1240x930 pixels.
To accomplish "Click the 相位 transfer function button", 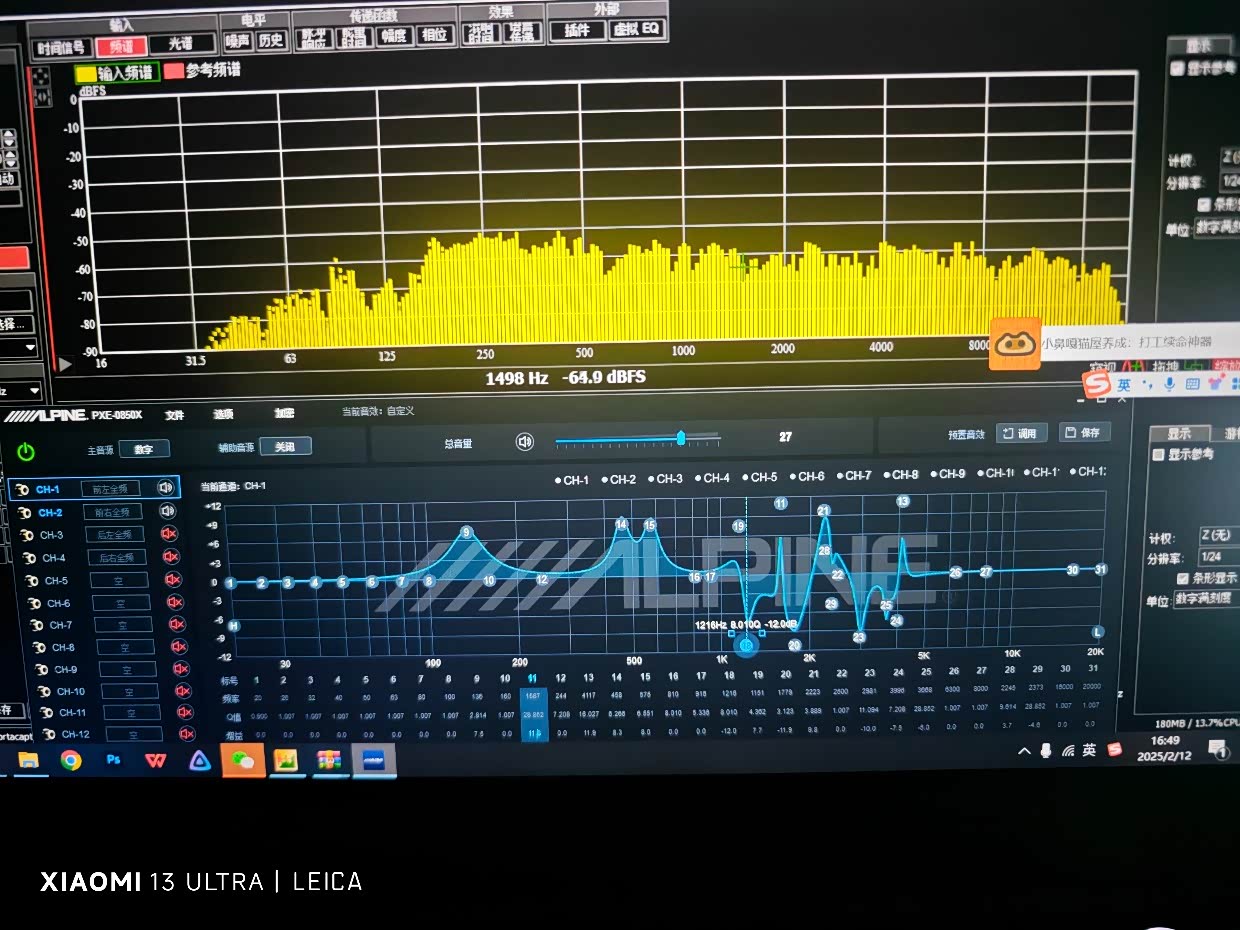I will tap(434, 35).
